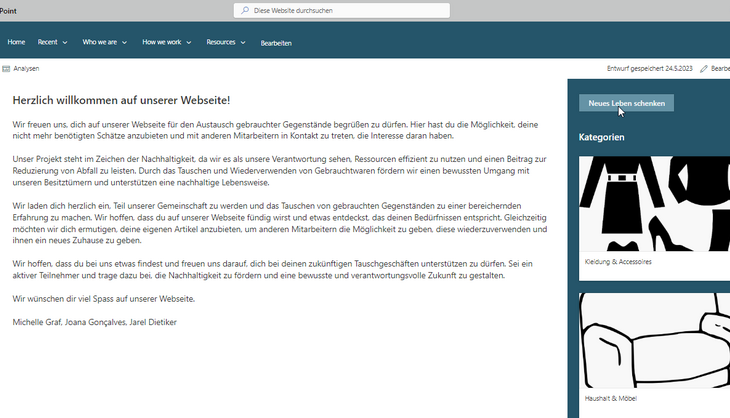The width and height of the screenshot is (730, 418).
Task: Click the pencil edit icon
Action: tap(703, 69)
